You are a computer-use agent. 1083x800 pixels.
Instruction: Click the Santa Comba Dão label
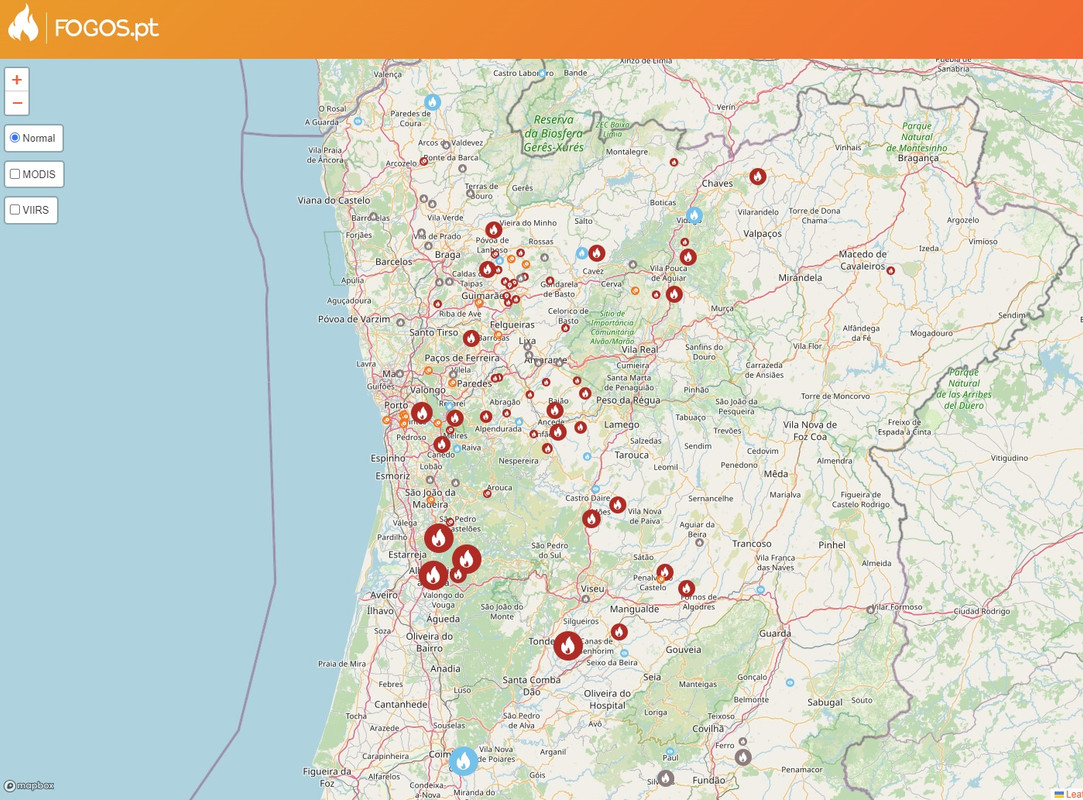(531, 685)
